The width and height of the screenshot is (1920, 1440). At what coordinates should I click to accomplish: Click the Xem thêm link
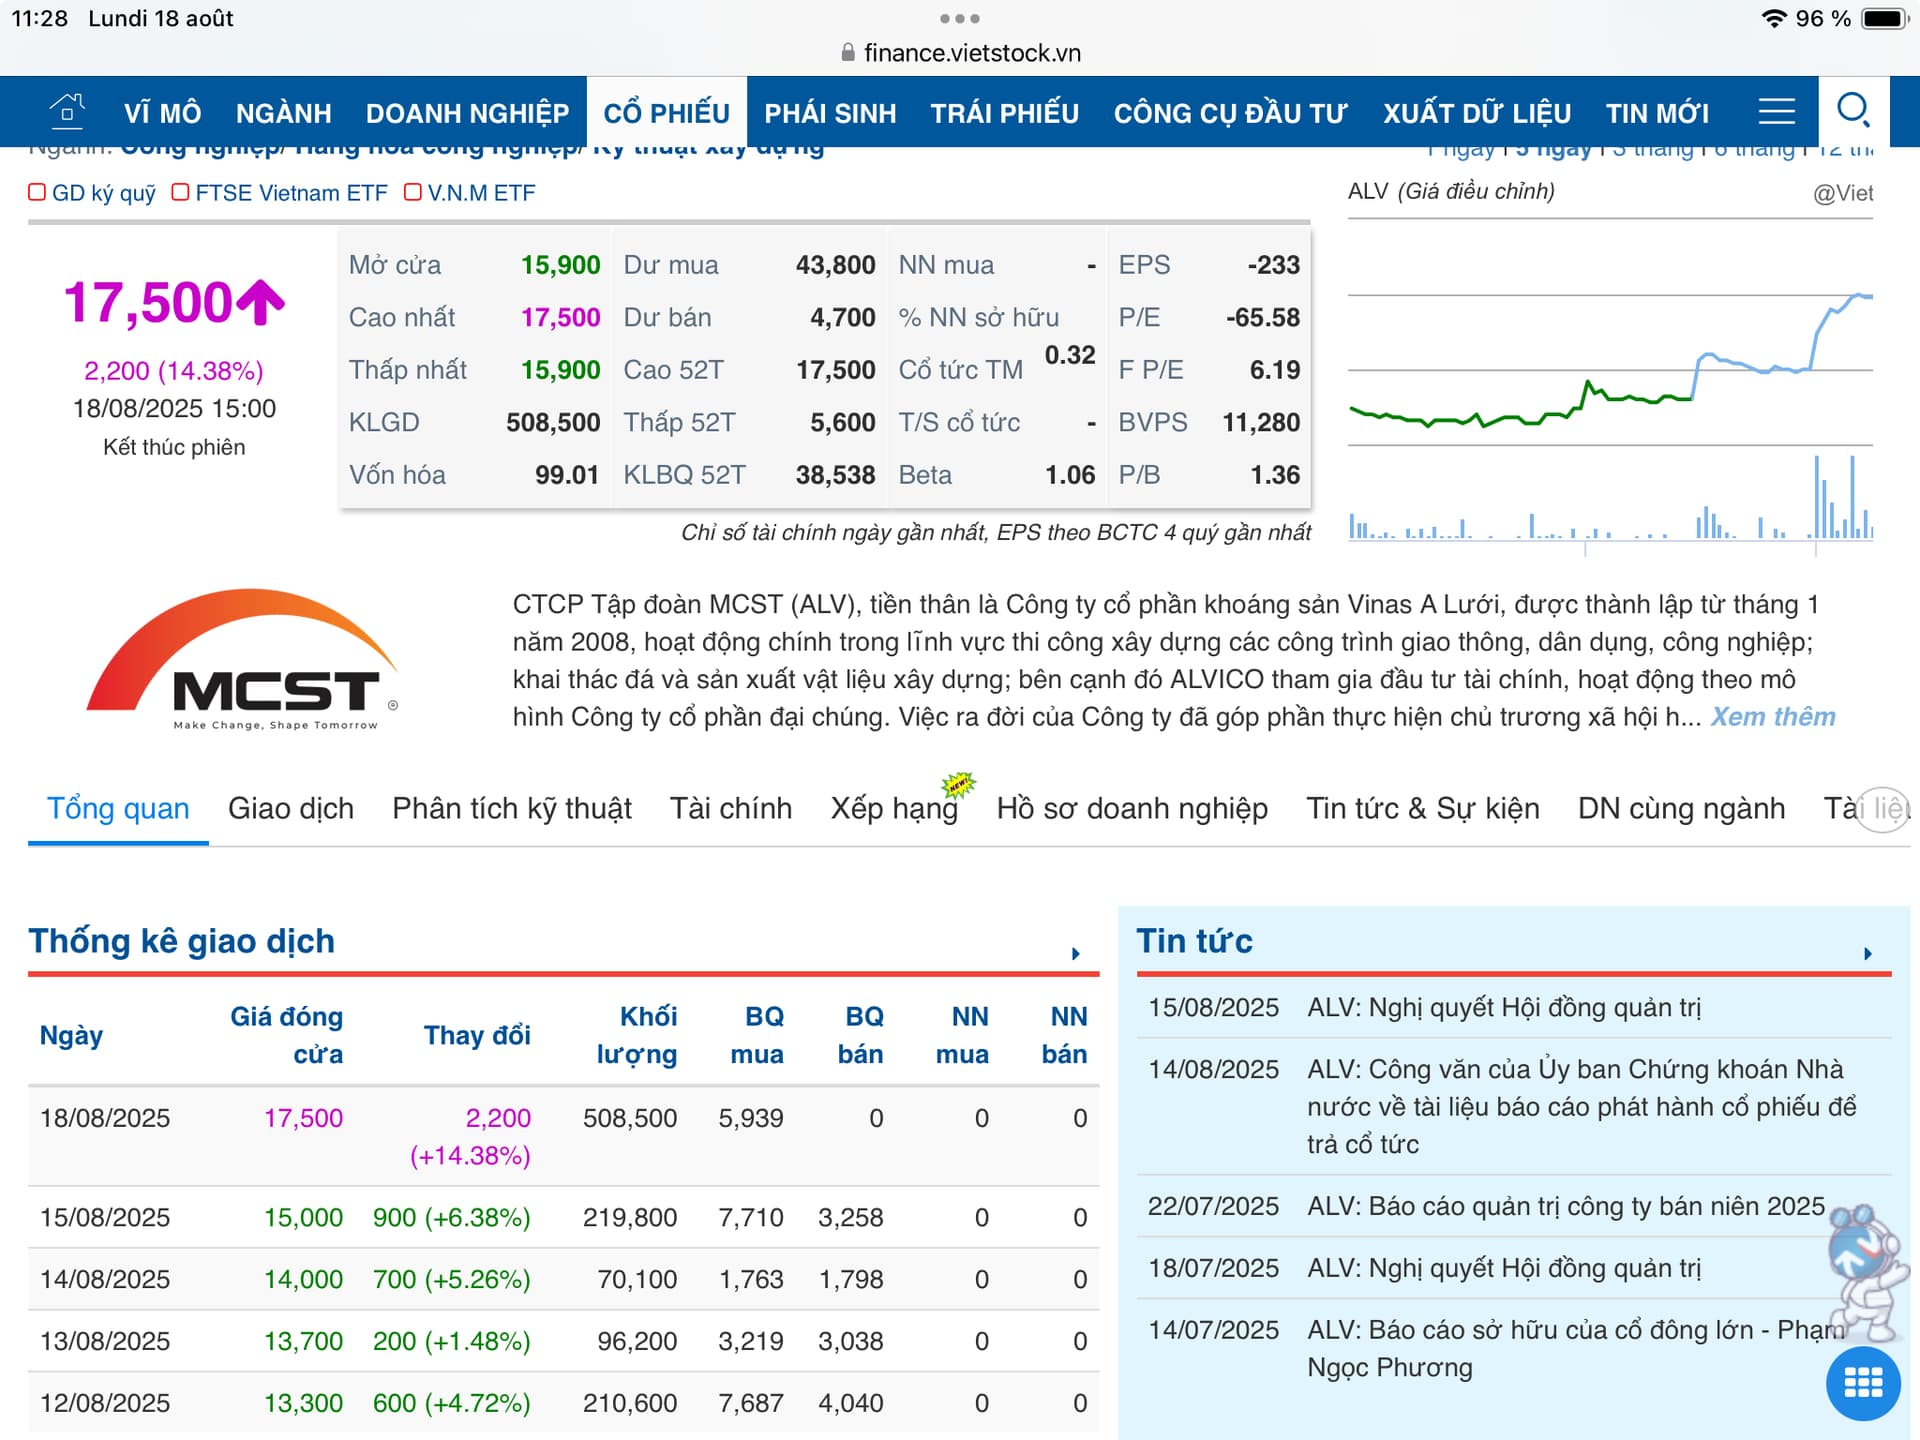point(1772,717)
